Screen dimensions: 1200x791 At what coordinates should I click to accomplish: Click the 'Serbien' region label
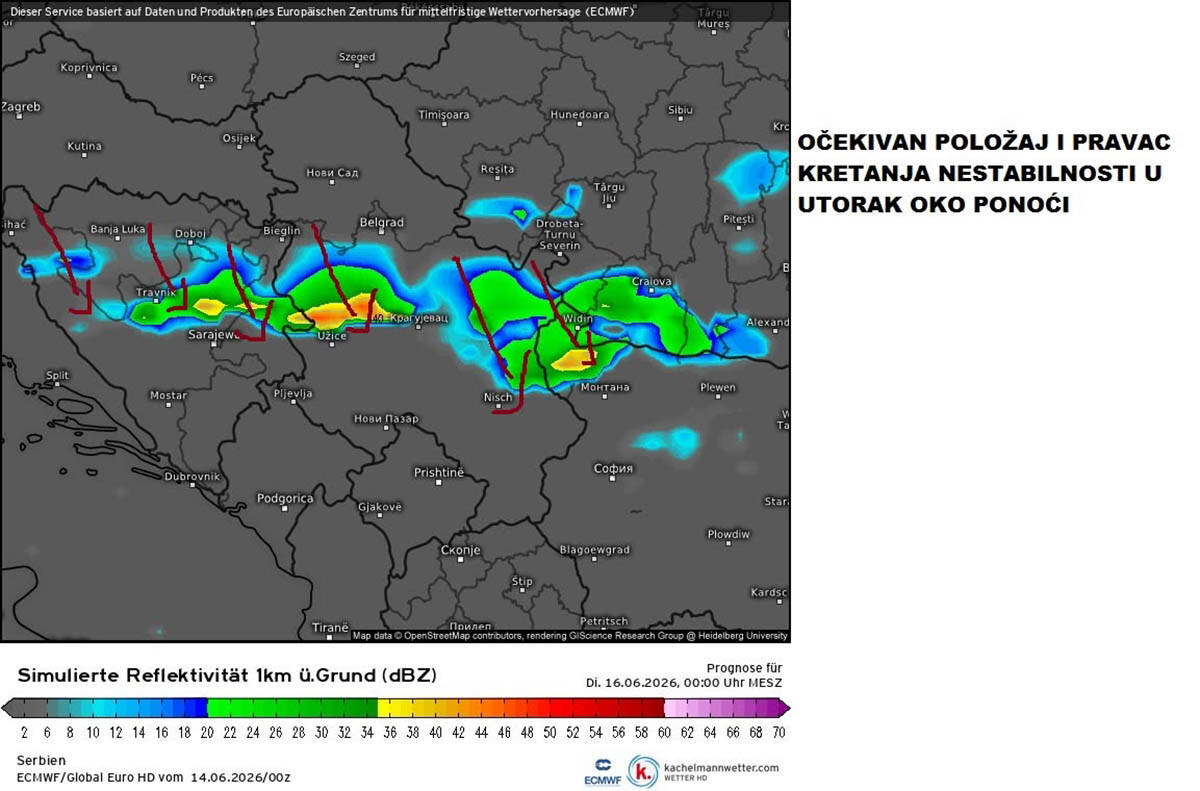(39, 761)
